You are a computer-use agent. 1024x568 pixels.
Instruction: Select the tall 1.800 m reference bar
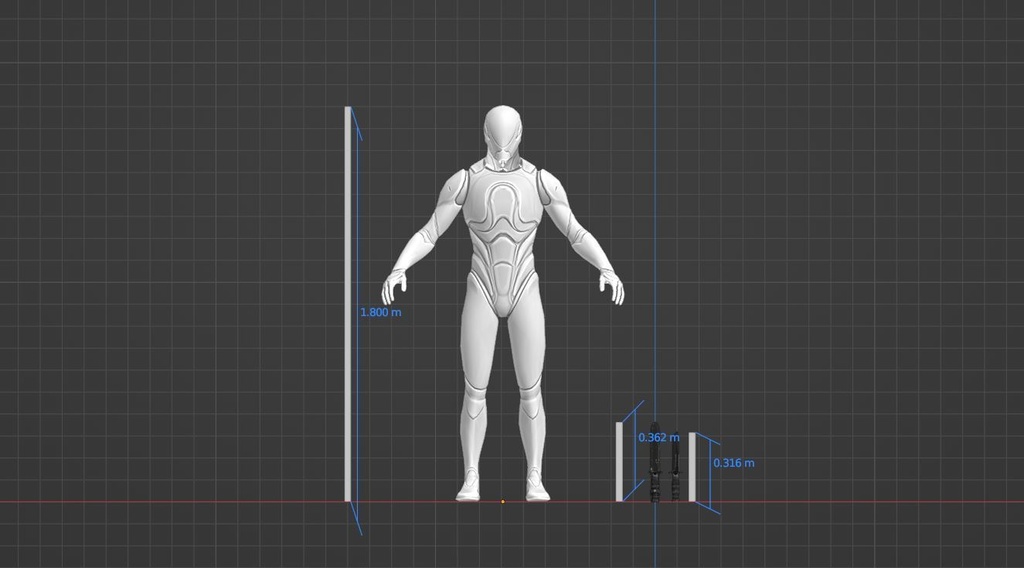pos(348,304)
